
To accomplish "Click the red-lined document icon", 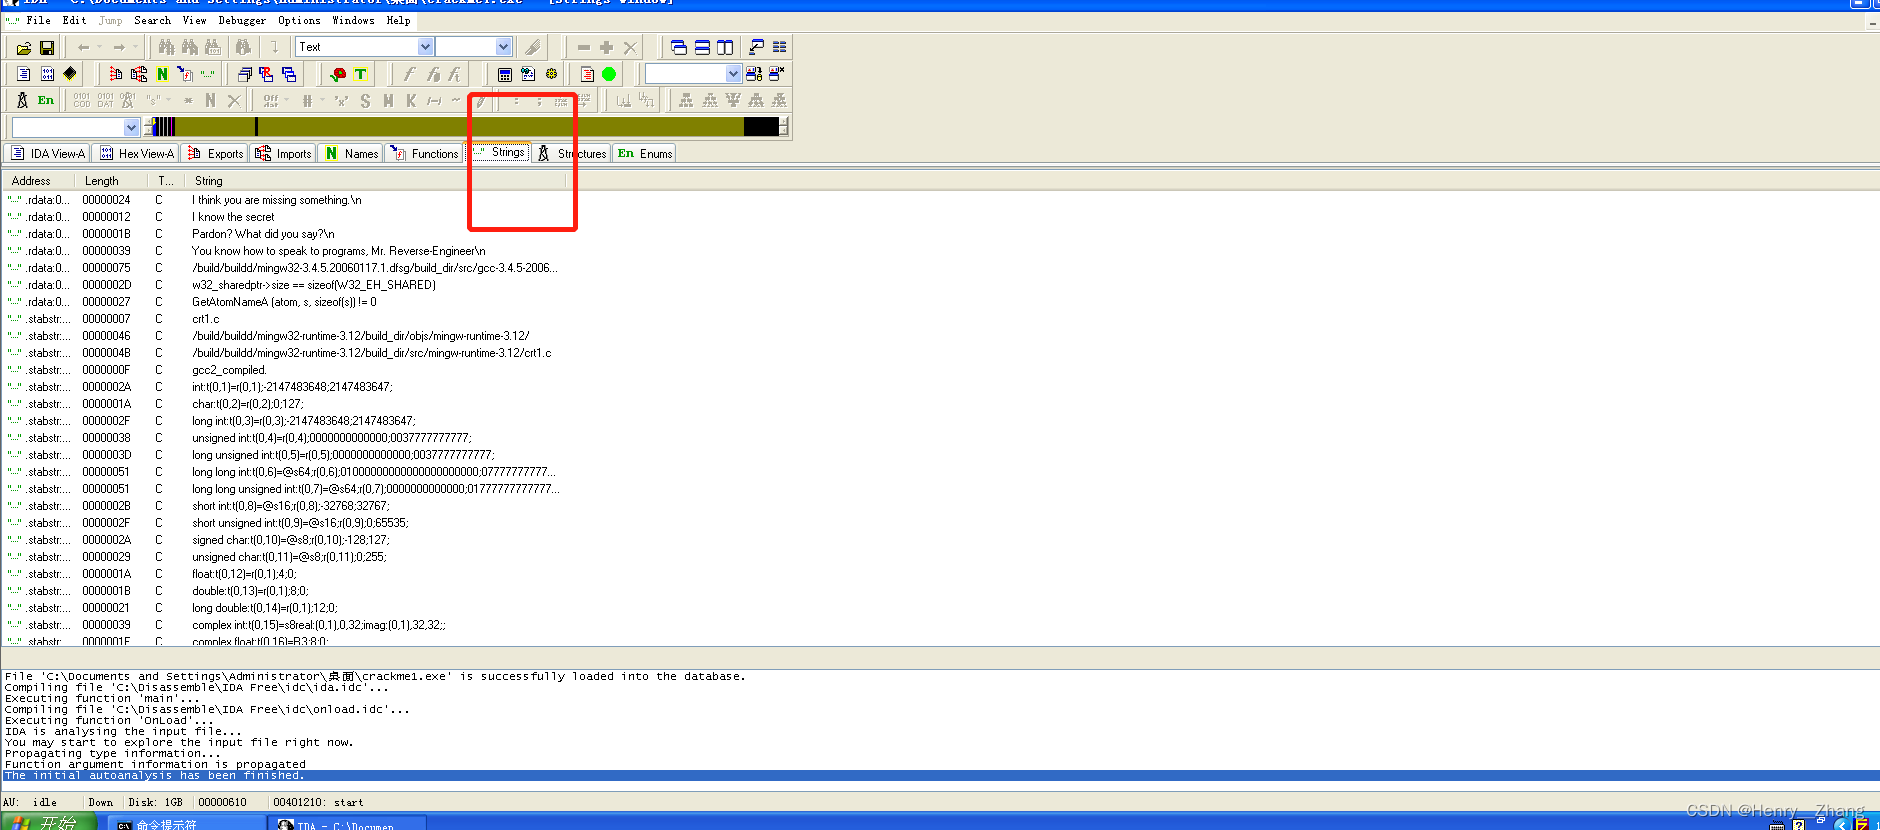I will coord(587,74).
